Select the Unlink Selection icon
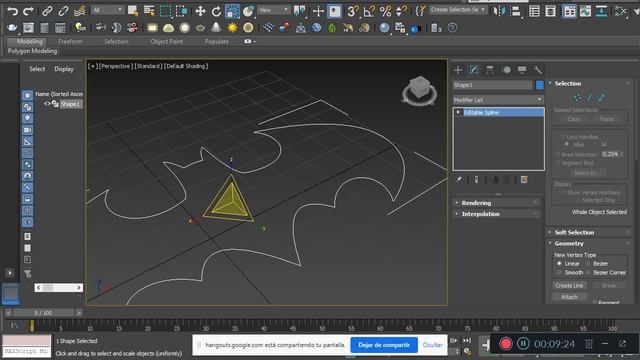Screen dimensions: 640x360 click(x=63, y=11)
